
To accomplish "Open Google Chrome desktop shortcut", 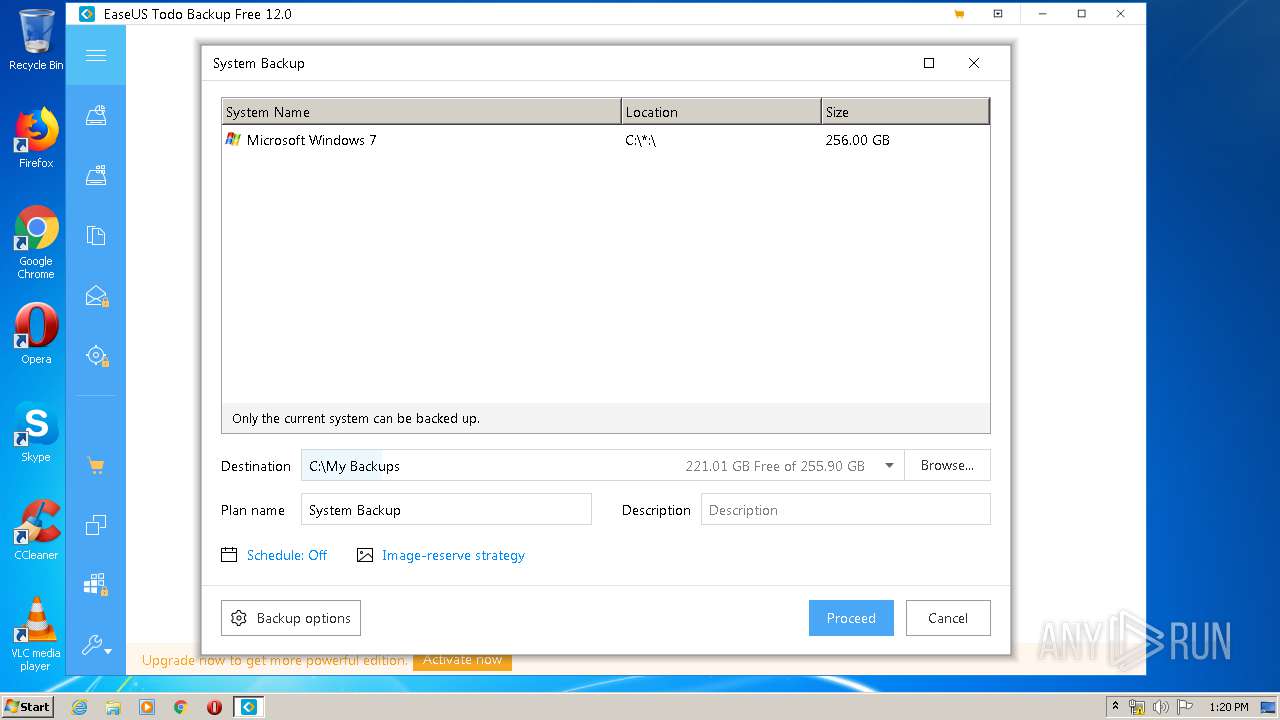I will 36,242.
